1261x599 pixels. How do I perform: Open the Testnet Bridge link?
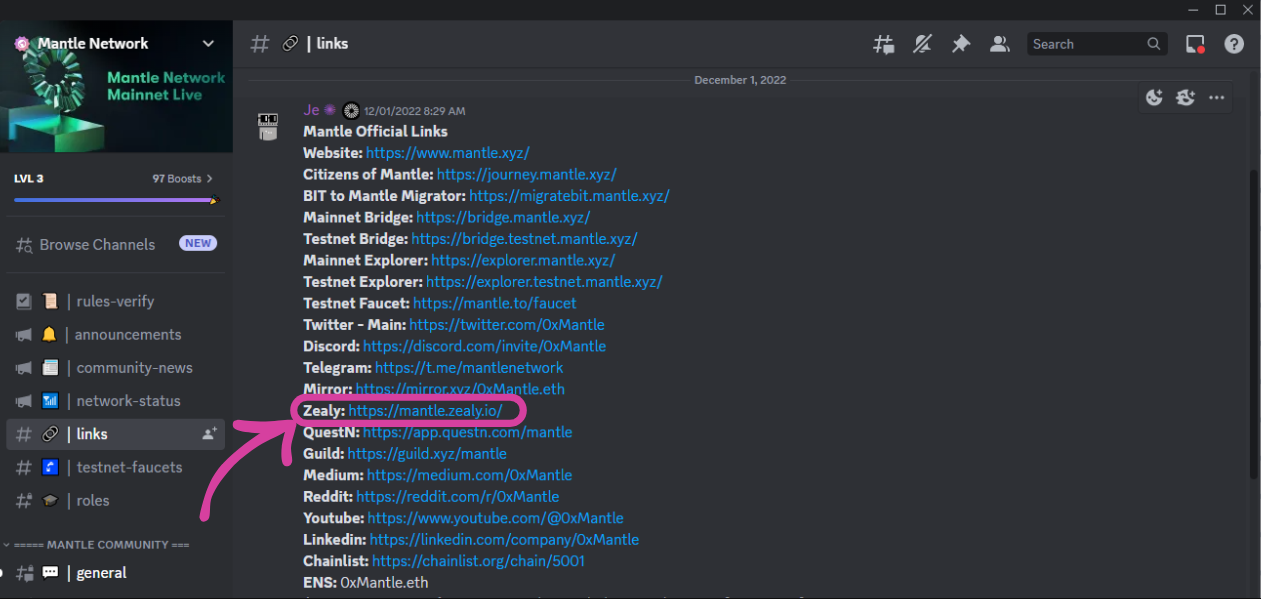click(524, 239)
